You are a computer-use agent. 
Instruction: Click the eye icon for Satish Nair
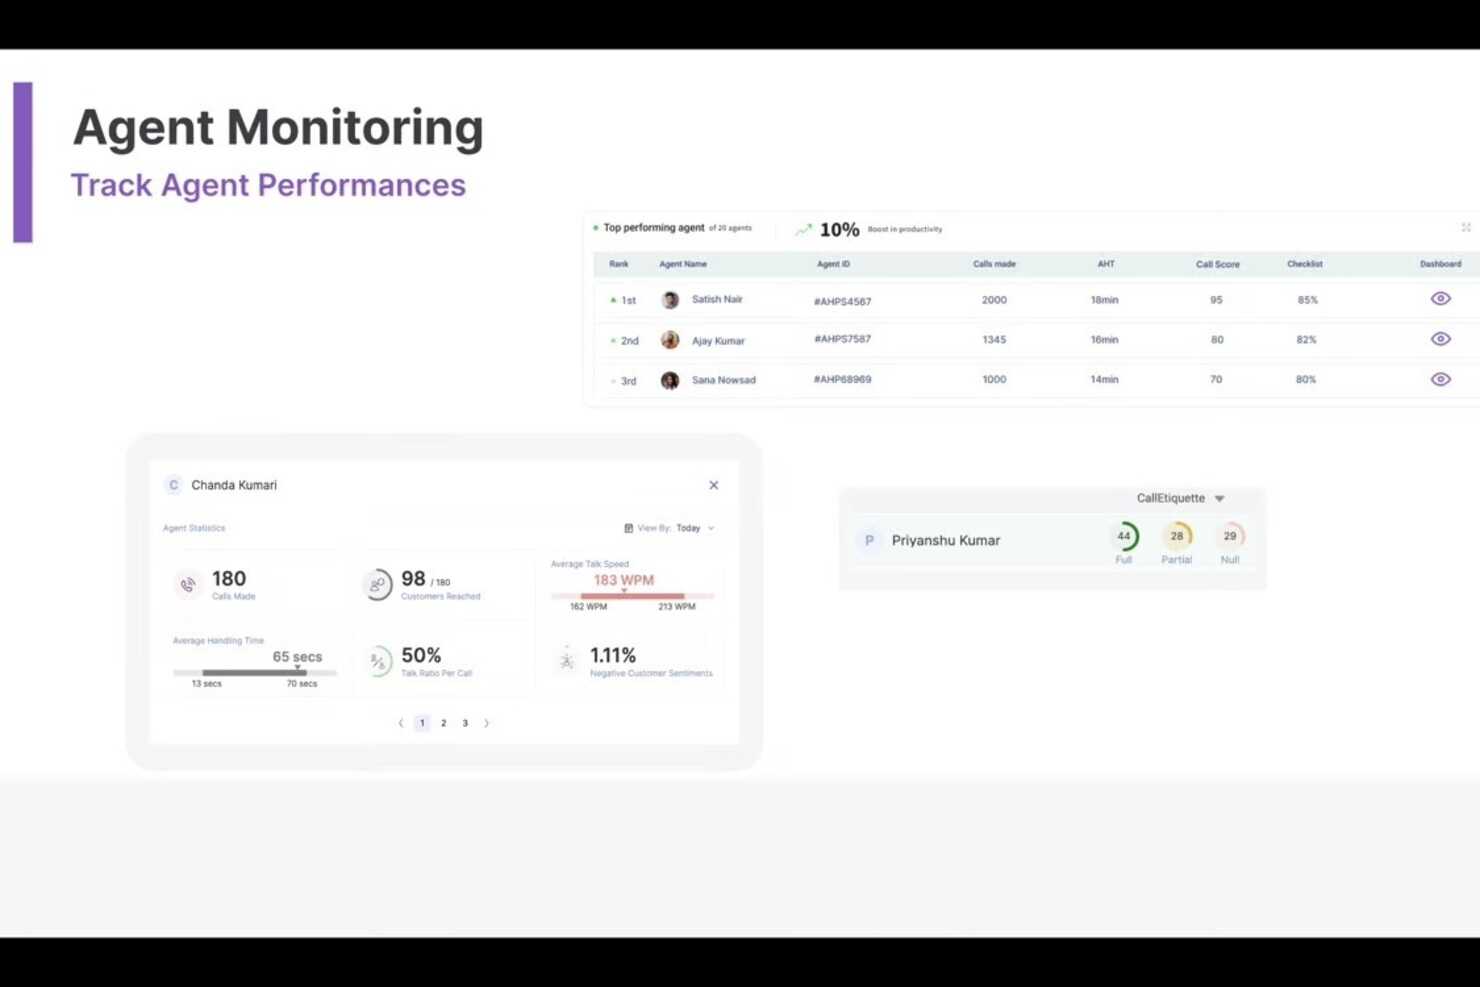tap(1440, 299)
